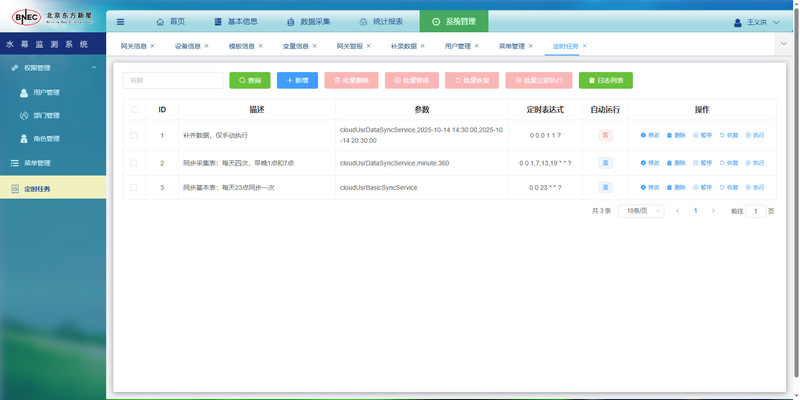Close the 菜单管理 tab

click(531, 46)
